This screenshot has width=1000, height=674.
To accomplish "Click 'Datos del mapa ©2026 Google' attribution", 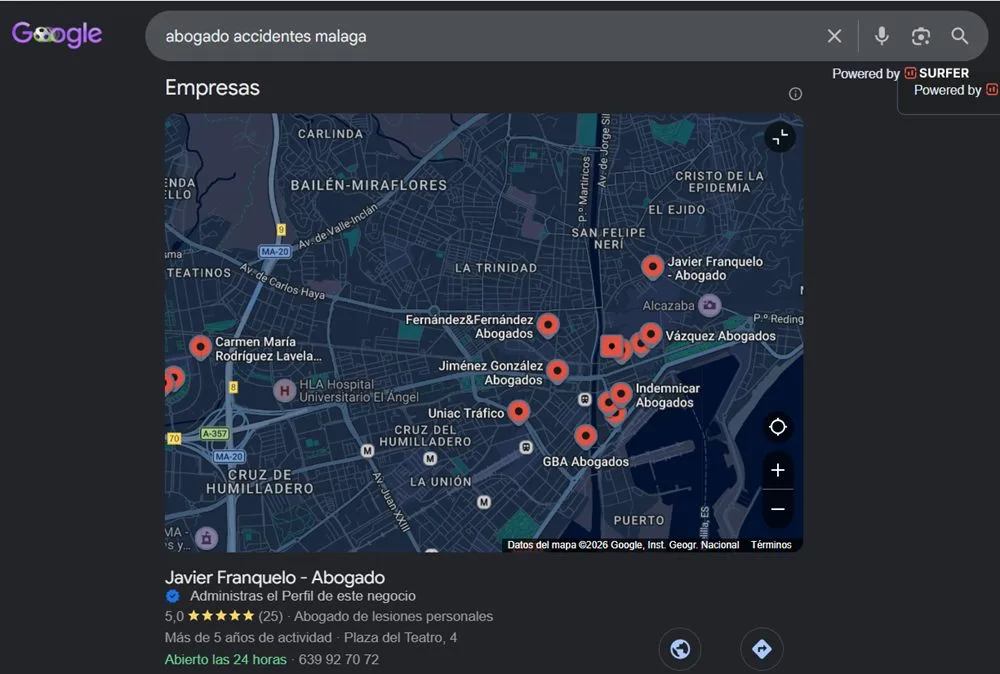I will click(x=623, y=545).
